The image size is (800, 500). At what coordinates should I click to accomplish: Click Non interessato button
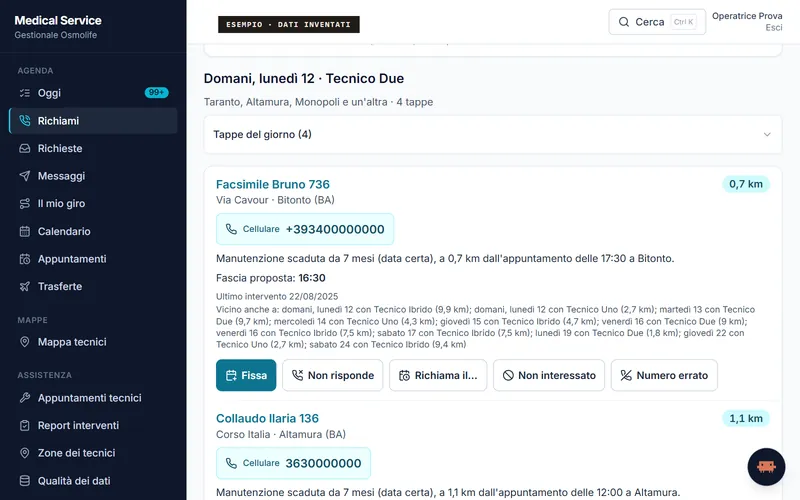click(549, 376)
